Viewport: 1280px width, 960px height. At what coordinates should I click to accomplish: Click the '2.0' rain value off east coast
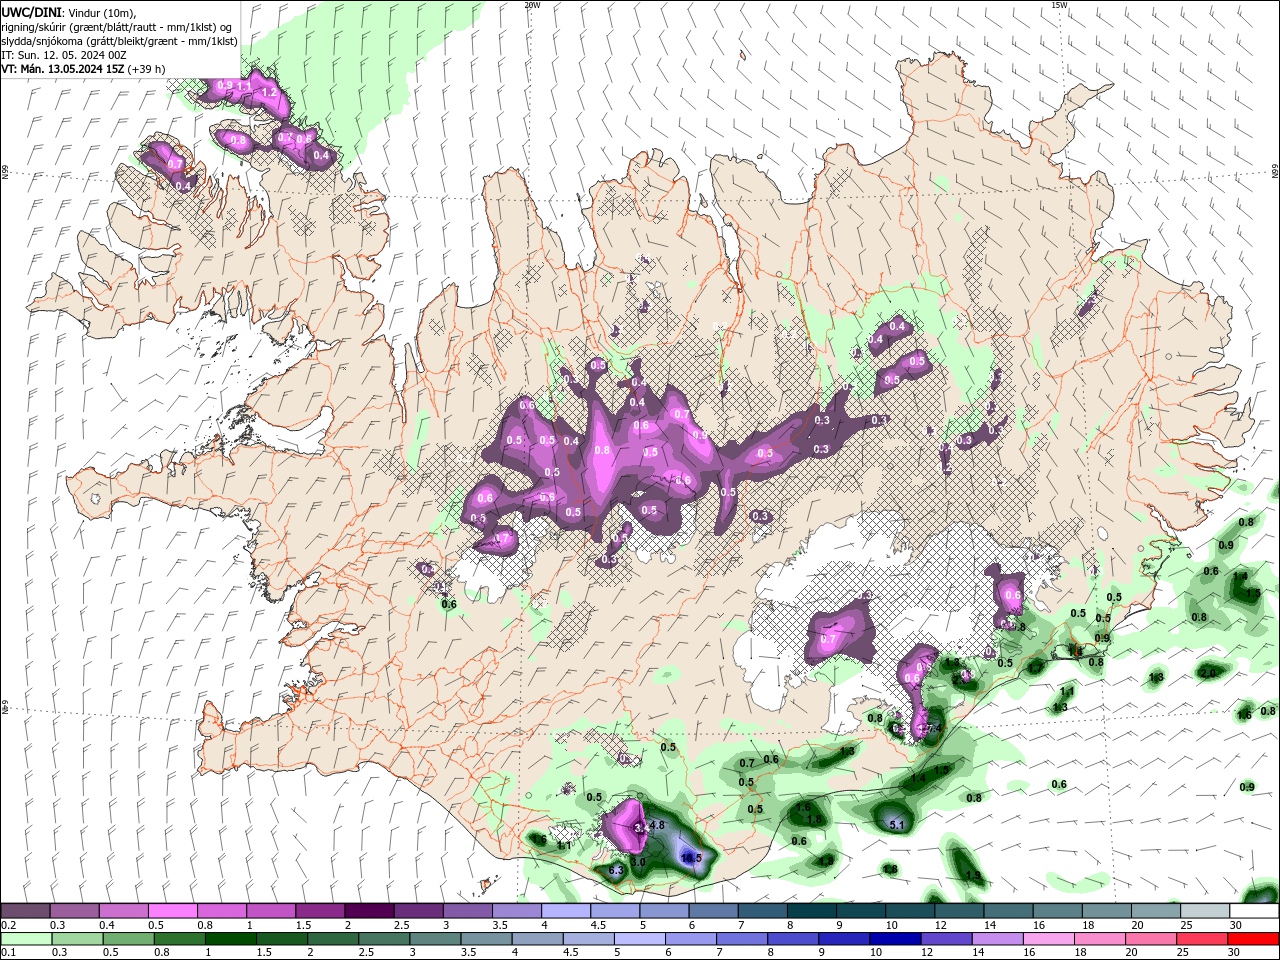click(x=1208, y=673)
